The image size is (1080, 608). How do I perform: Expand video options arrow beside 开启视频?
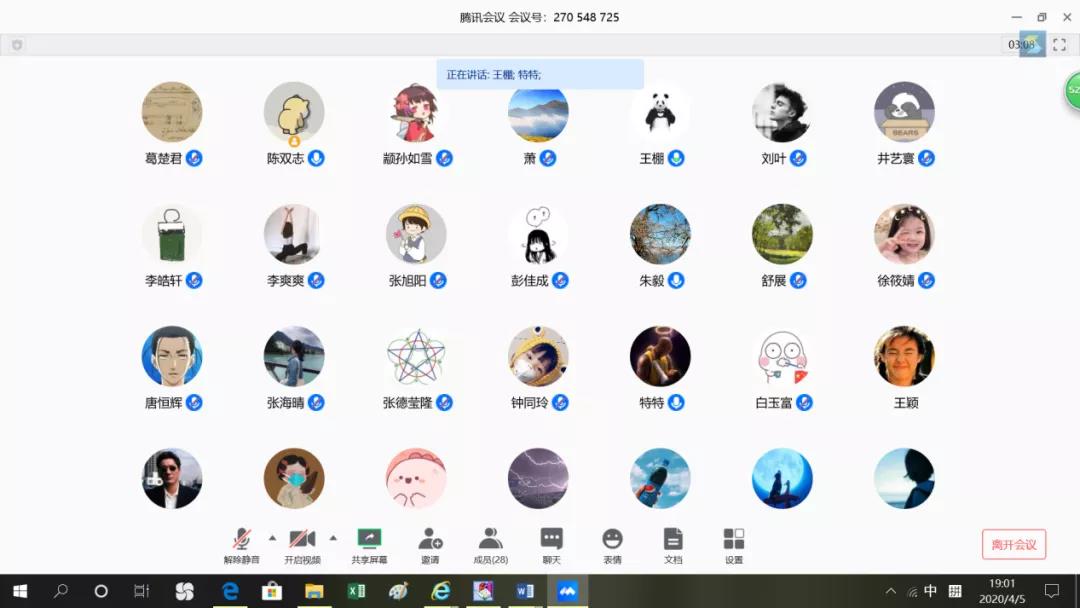point(333,538)
